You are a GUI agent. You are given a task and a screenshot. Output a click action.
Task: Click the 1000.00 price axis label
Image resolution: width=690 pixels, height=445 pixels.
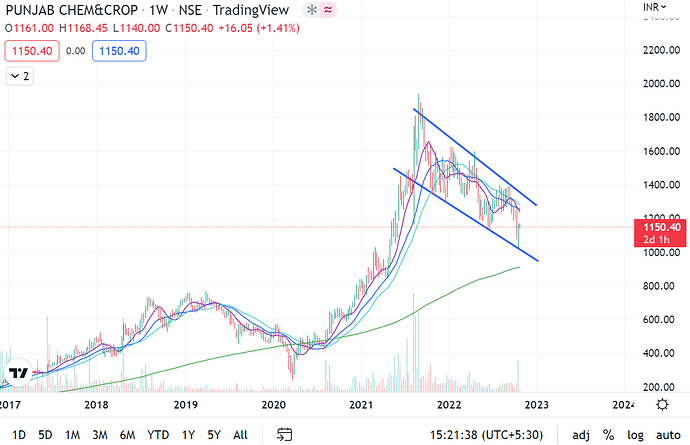661,252
